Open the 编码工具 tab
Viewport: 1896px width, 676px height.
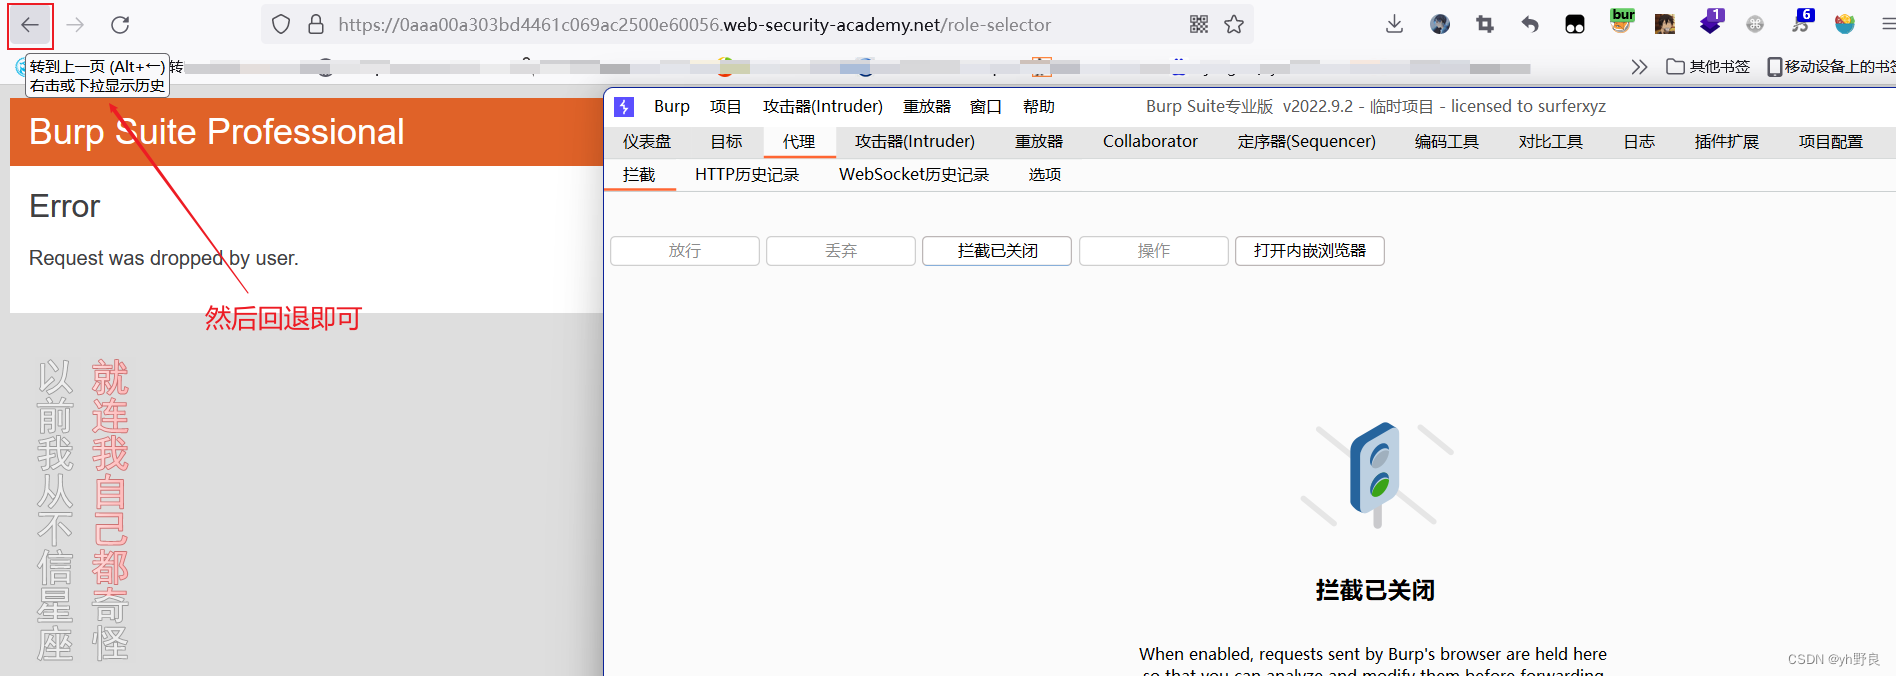(1447, 142)
